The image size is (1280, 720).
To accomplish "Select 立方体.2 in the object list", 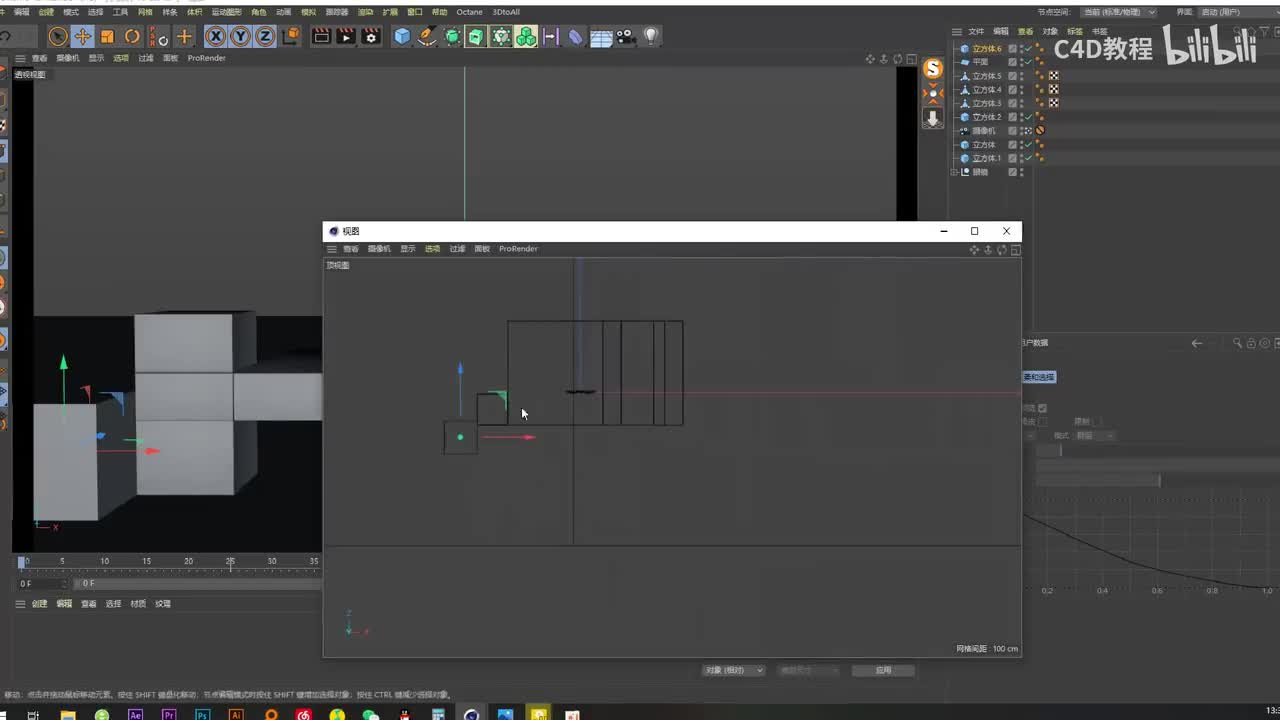I will (986, 117).
